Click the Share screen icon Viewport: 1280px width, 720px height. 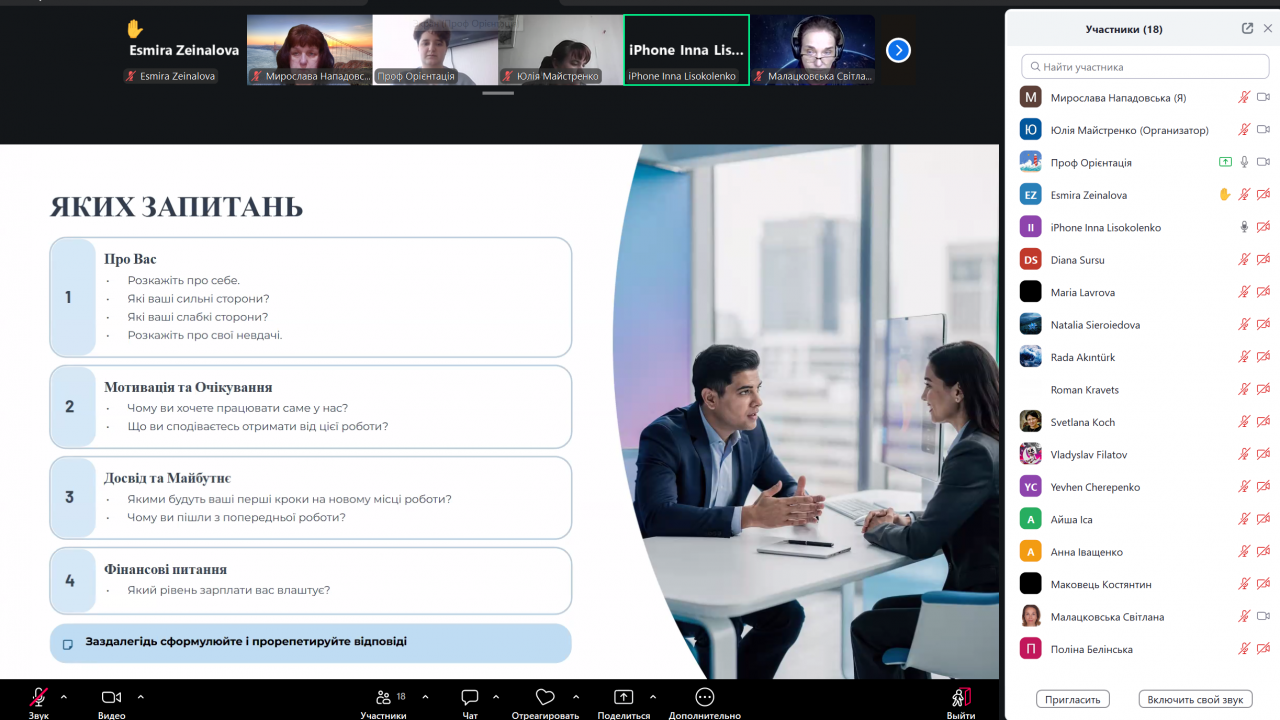click(x=624, y=697)
